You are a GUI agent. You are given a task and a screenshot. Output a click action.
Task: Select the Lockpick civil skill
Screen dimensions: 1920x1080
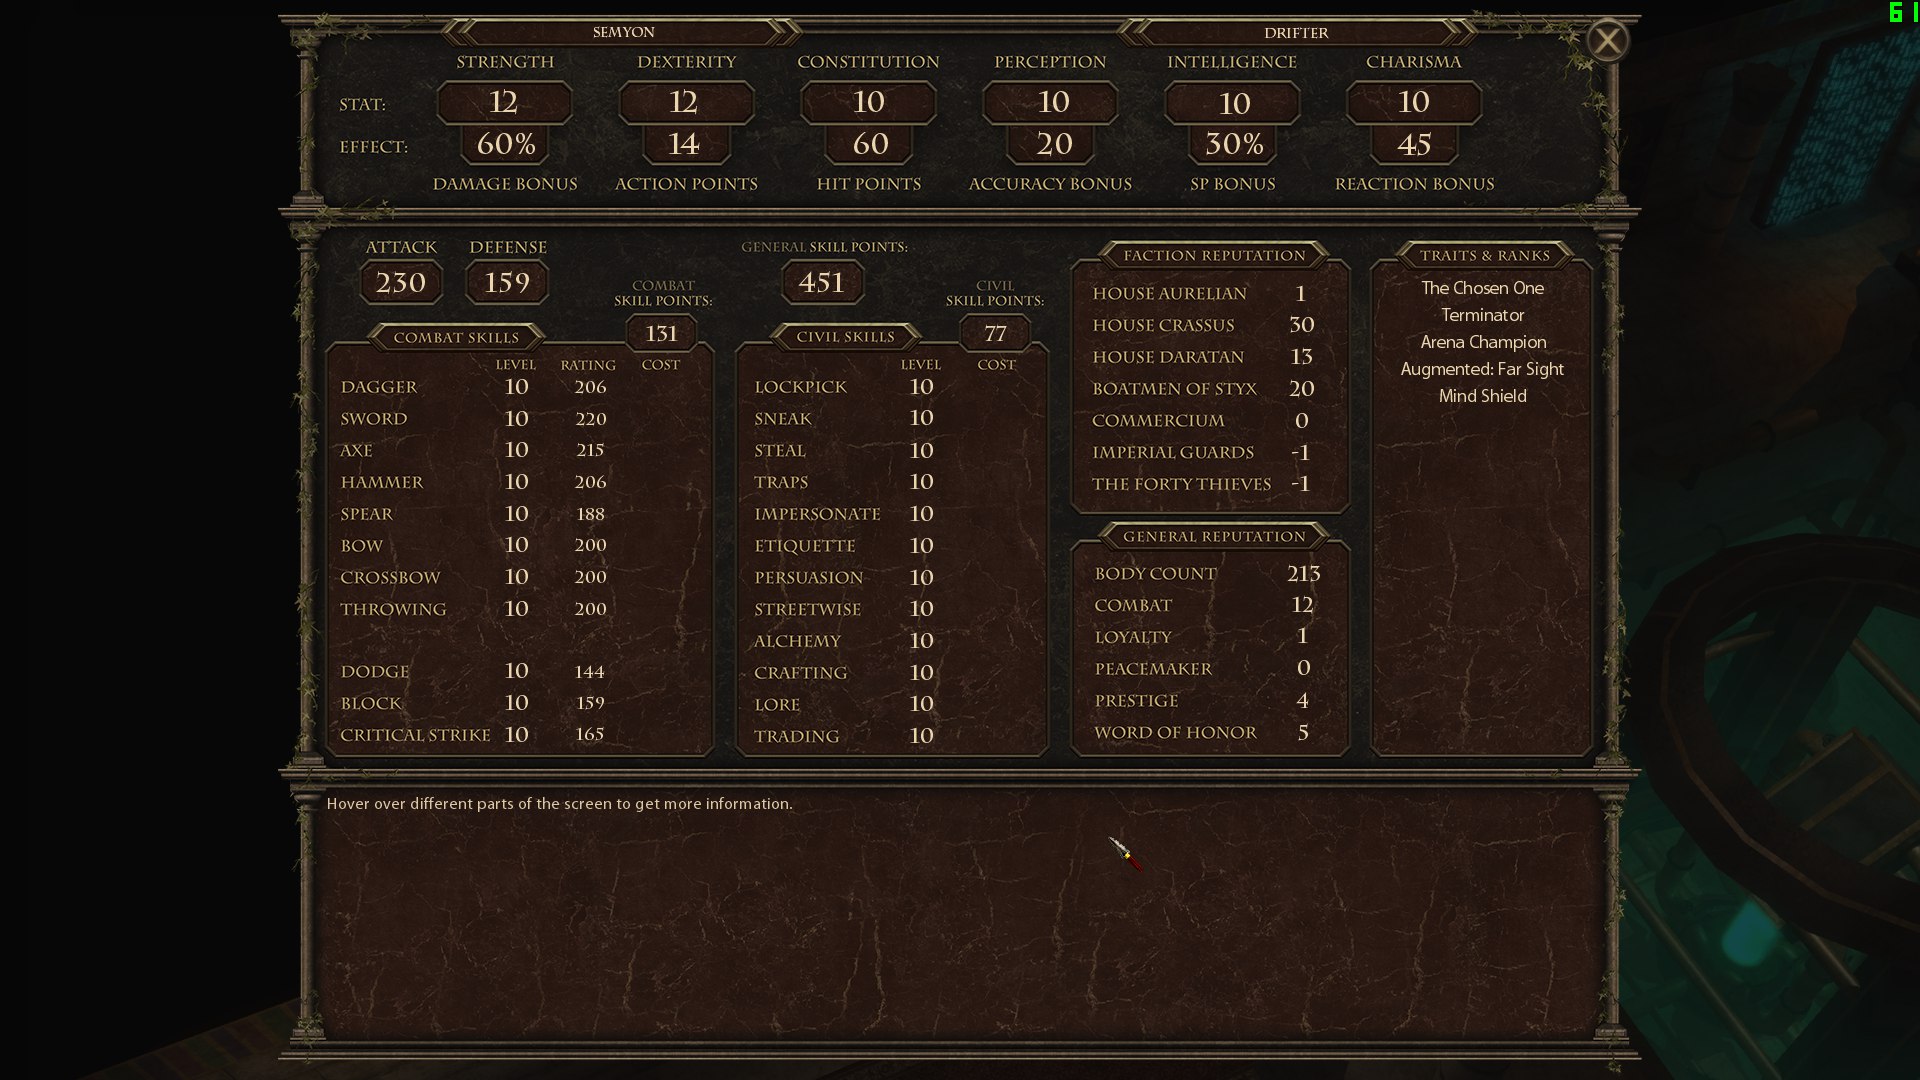click(800, 387)
